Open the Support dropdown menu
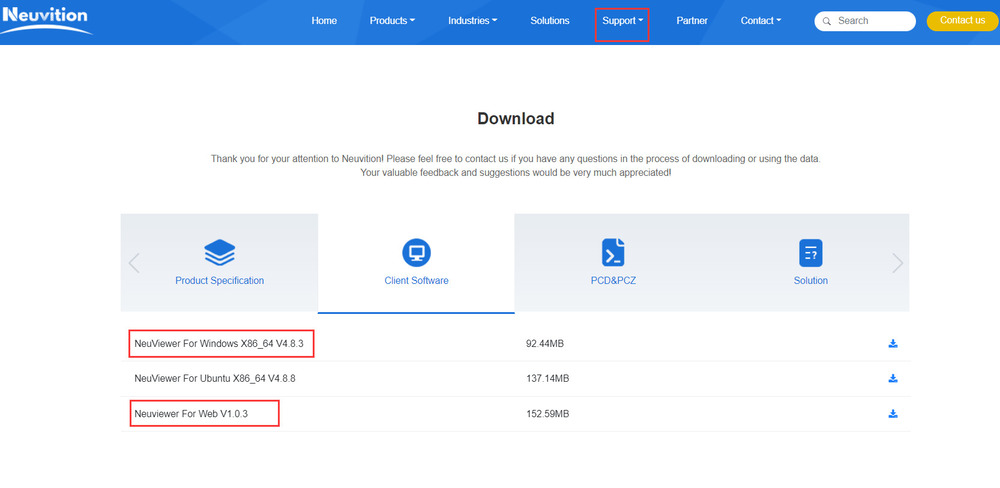The width and height of the screenshot is (1000, 488). [x=622, y=20]
